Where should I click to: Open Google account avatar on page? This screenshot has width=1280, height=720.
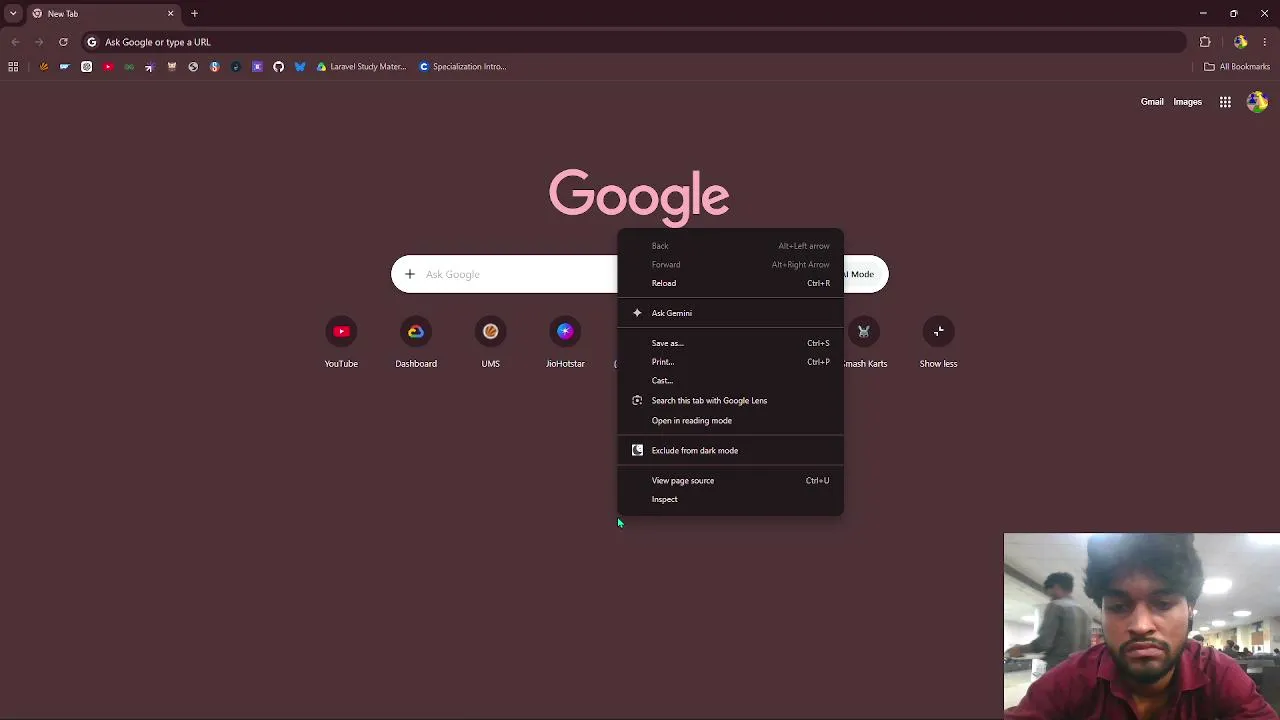[x=1257, y=102]
